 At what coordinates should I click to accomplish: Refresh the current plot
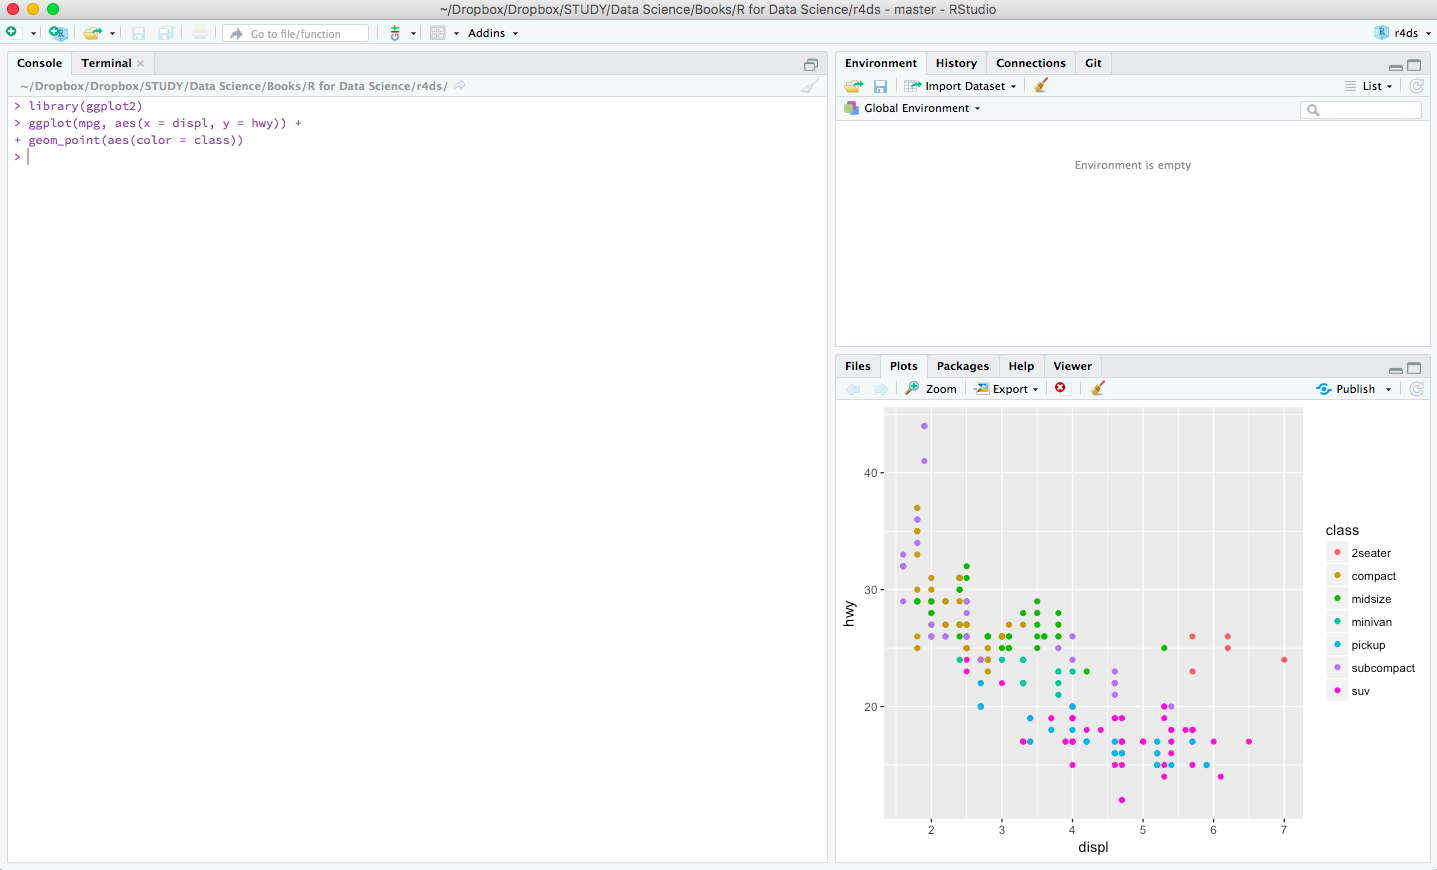click(1417, 389)
